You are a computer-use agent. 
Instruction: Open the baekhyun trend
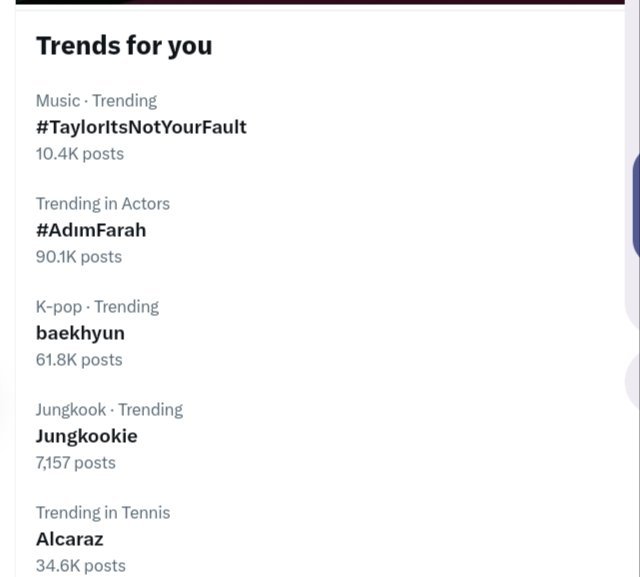point(80,333)
